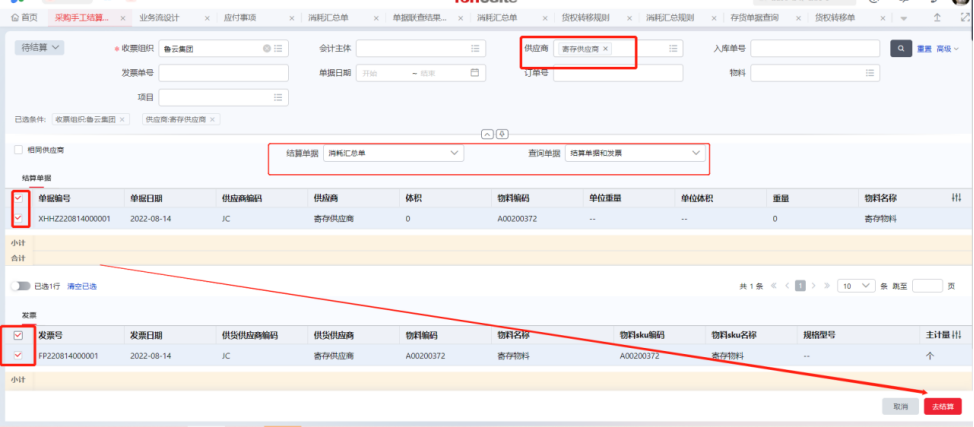The height and width of the screenshot is (427, 974).
Task: Check the 相同供应商 checkbox
Action: click(18, 150)
